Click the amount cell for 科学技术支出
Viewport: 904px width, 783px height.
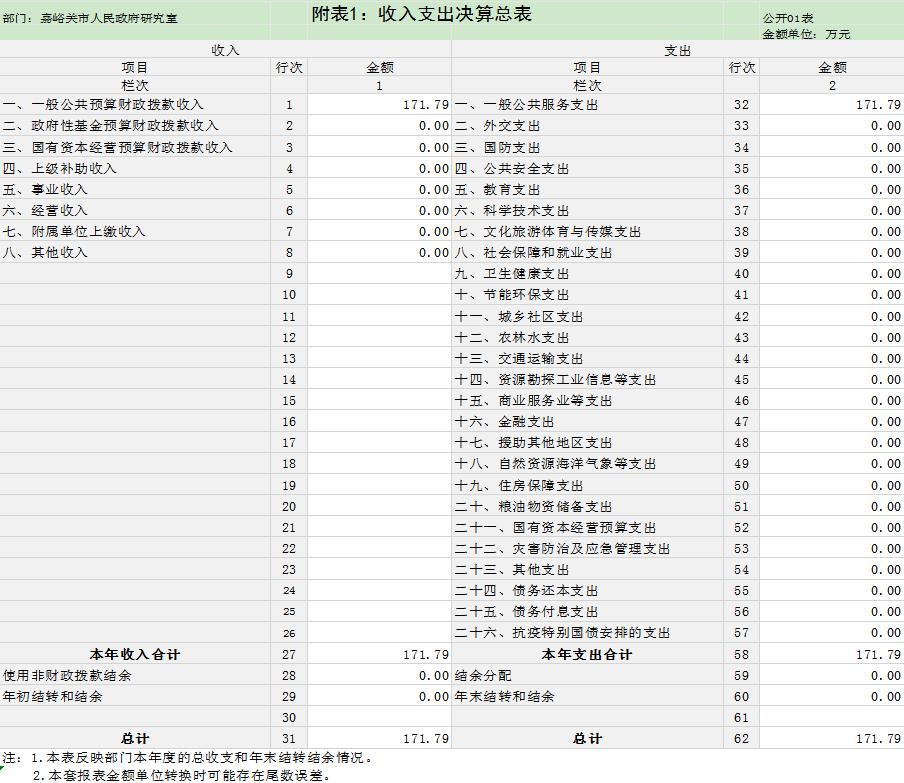click(x=831, y=211)
